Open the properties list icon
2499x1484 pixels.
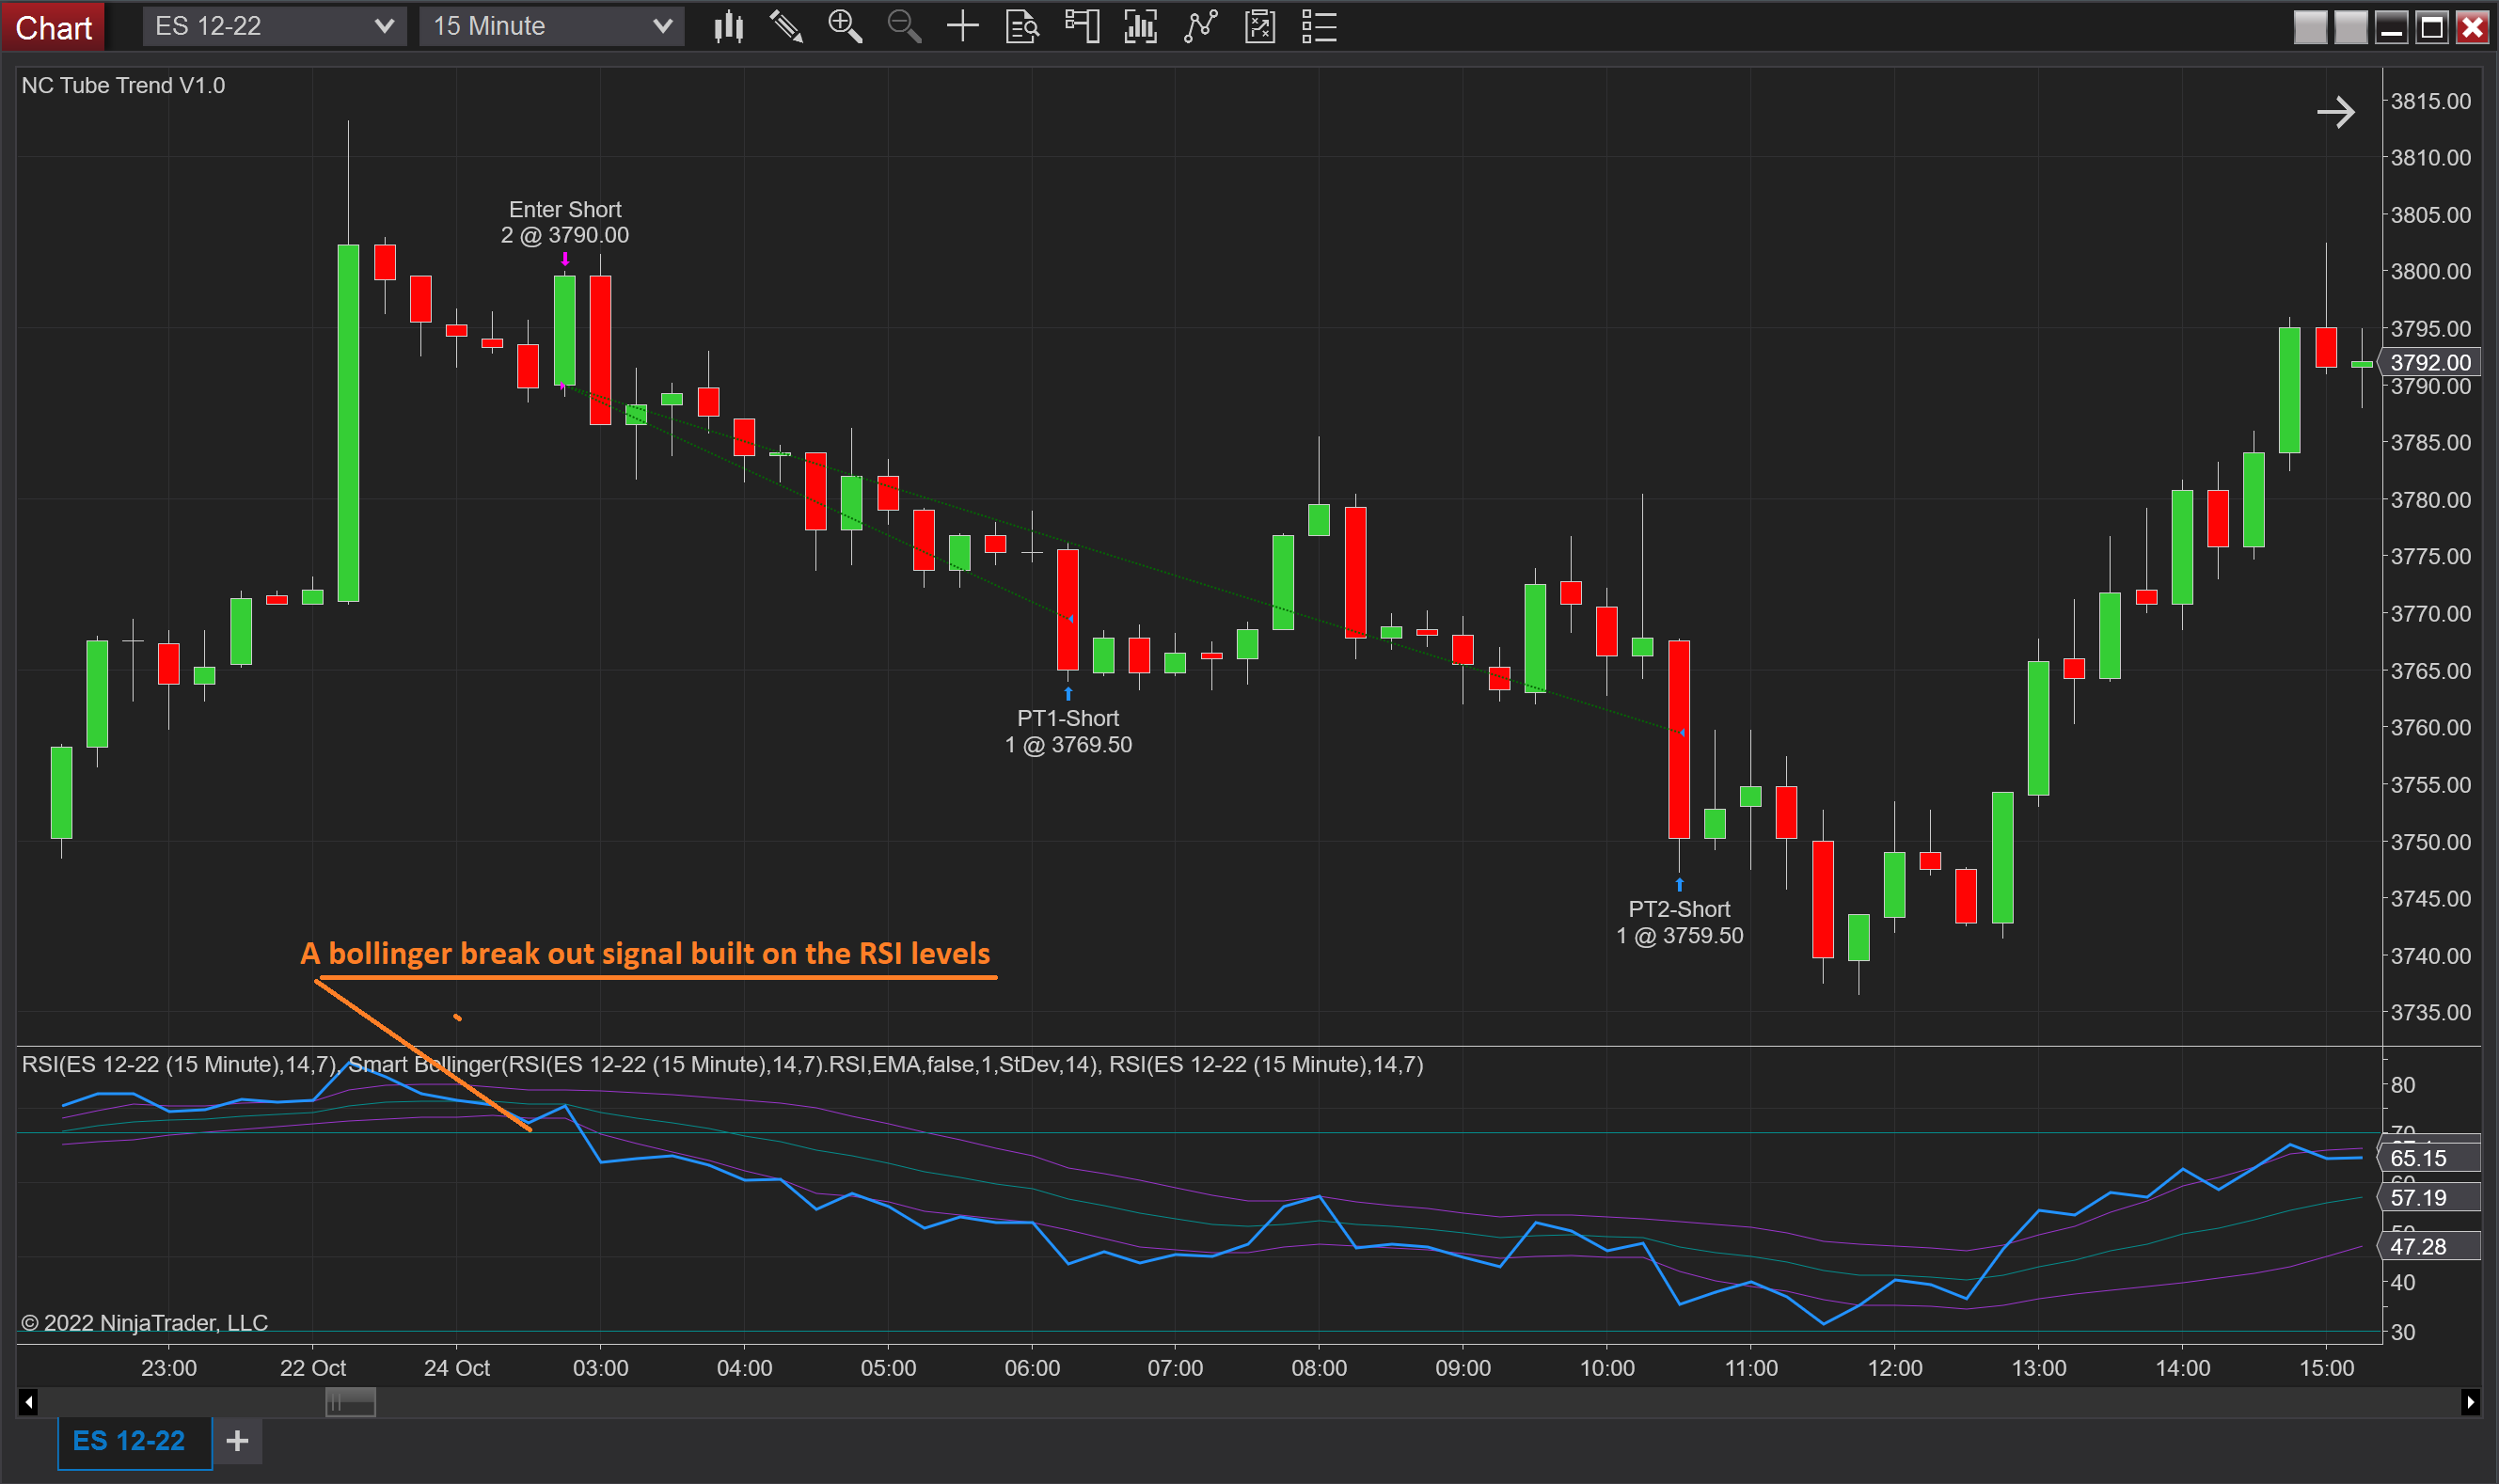[x=1319, y=27]
